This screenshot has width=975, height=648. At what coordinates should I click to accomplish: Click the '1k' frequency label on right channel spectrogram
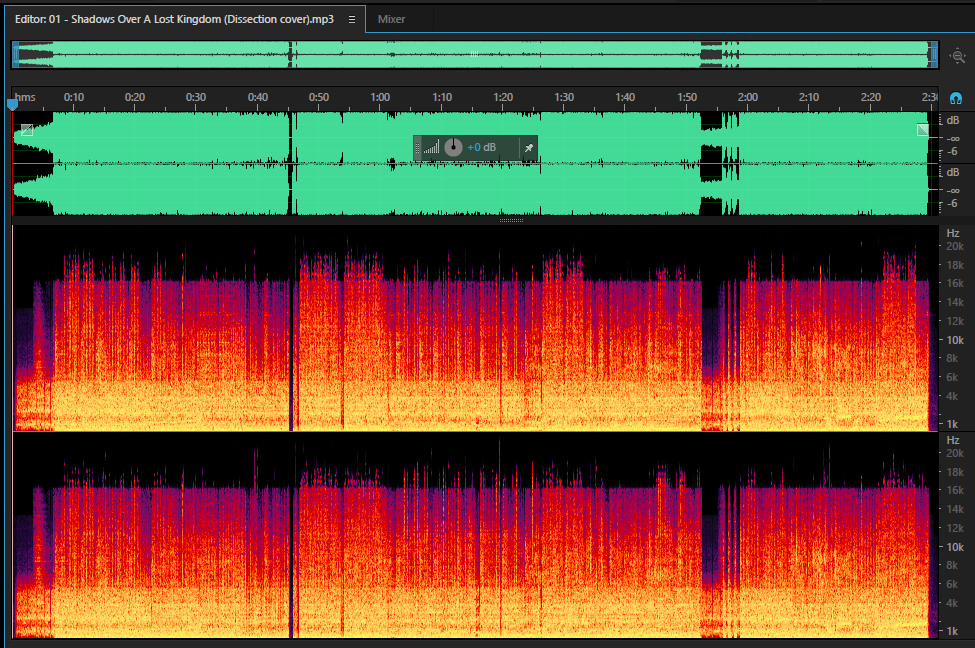click(x=953, y=631)
